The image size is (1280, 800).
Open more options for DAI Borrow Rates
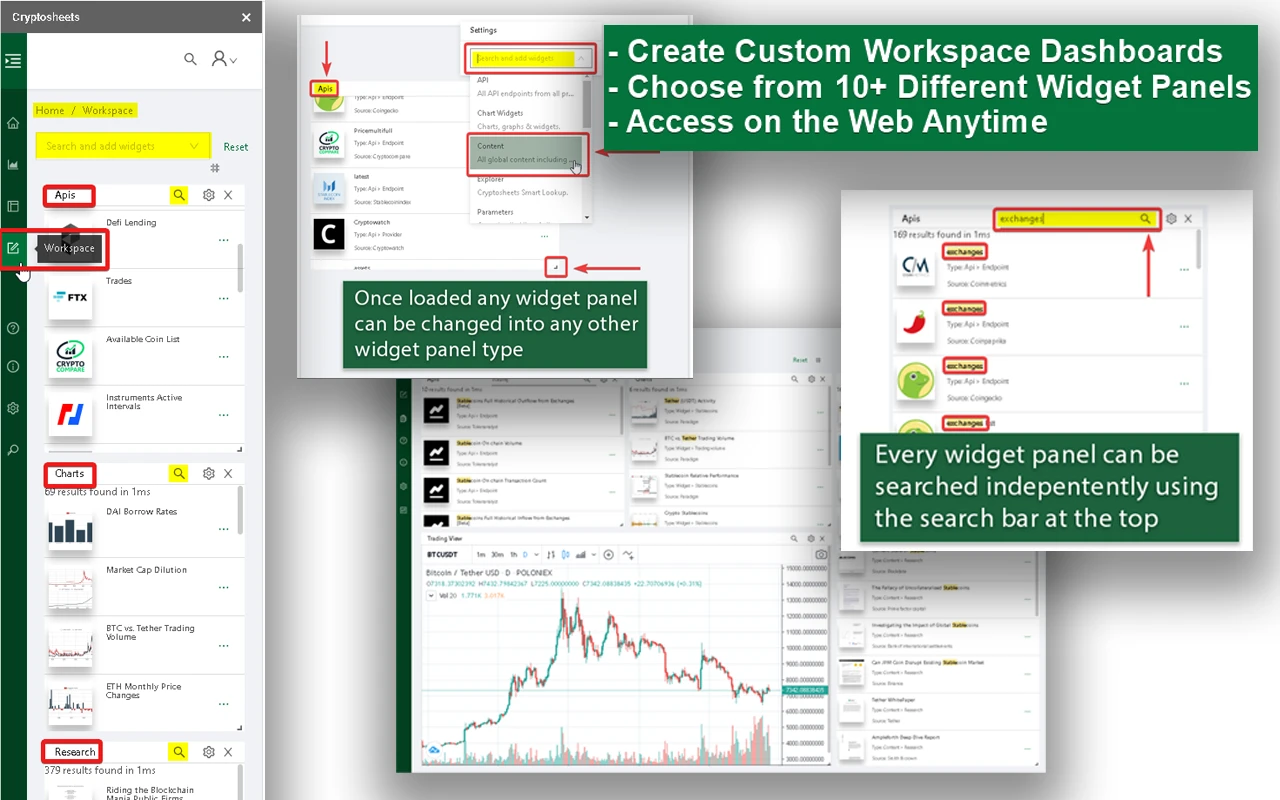click(224, 529)
